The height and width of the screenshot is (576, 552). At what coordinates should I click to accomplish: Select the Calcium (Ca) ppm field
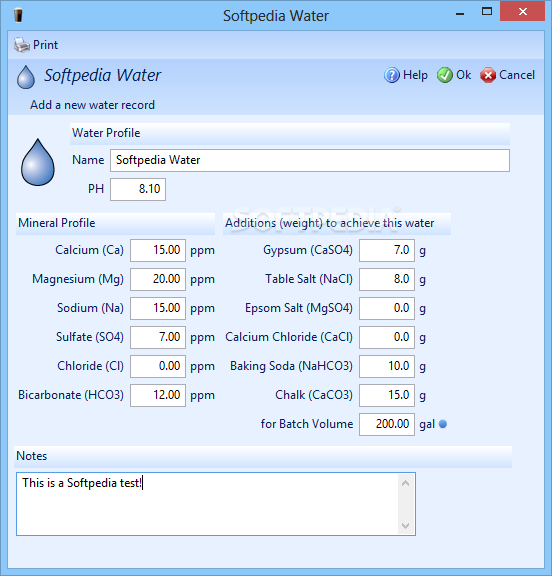158,250
